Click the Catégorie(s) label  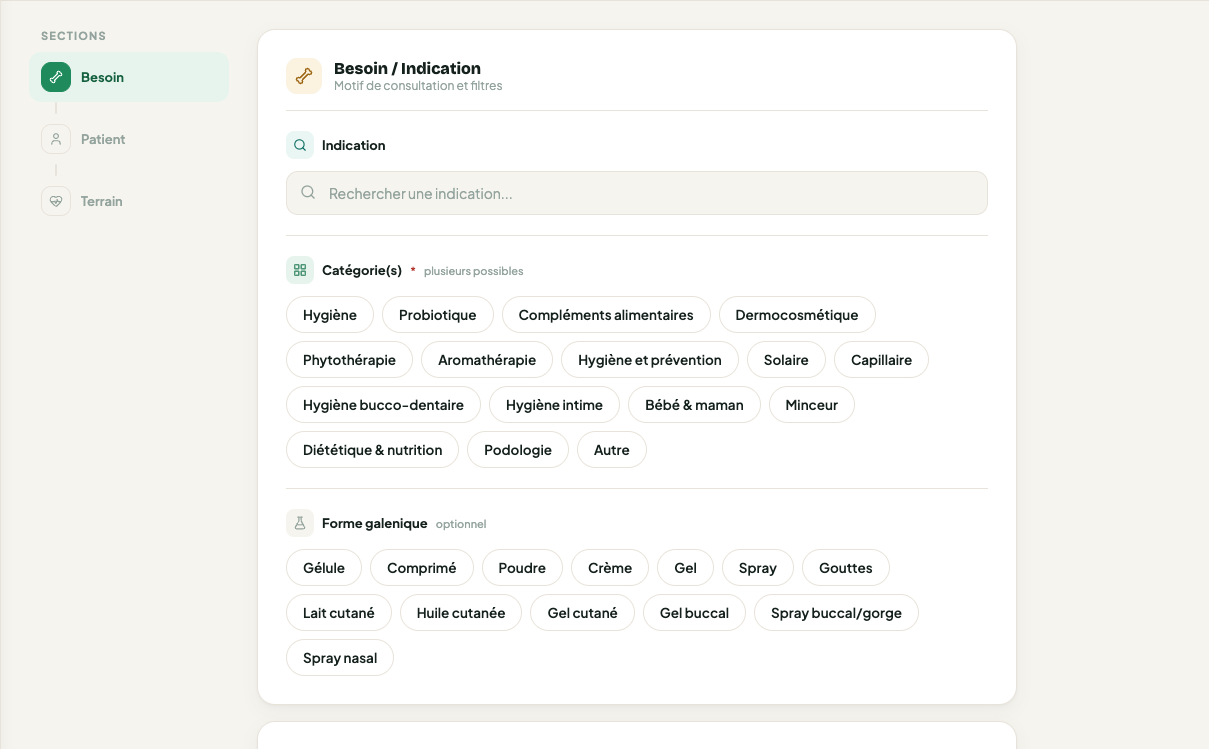pos(362,270)
